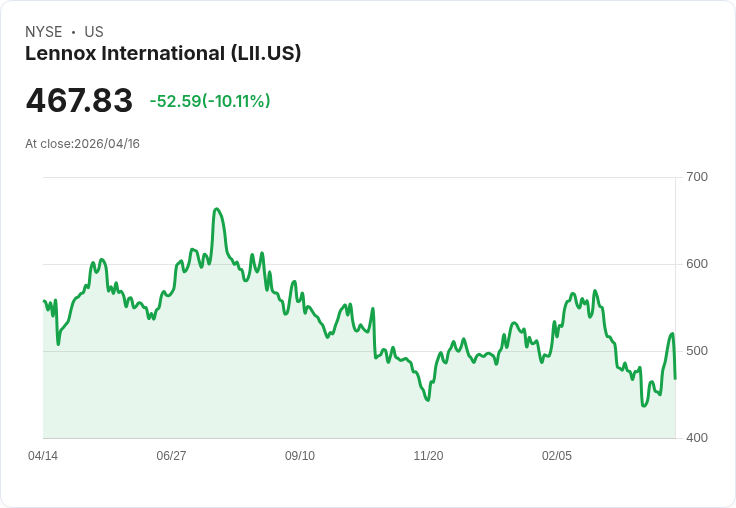Click the US market label
This screenshot has width=736, height=508.
[x=94, y=32]
